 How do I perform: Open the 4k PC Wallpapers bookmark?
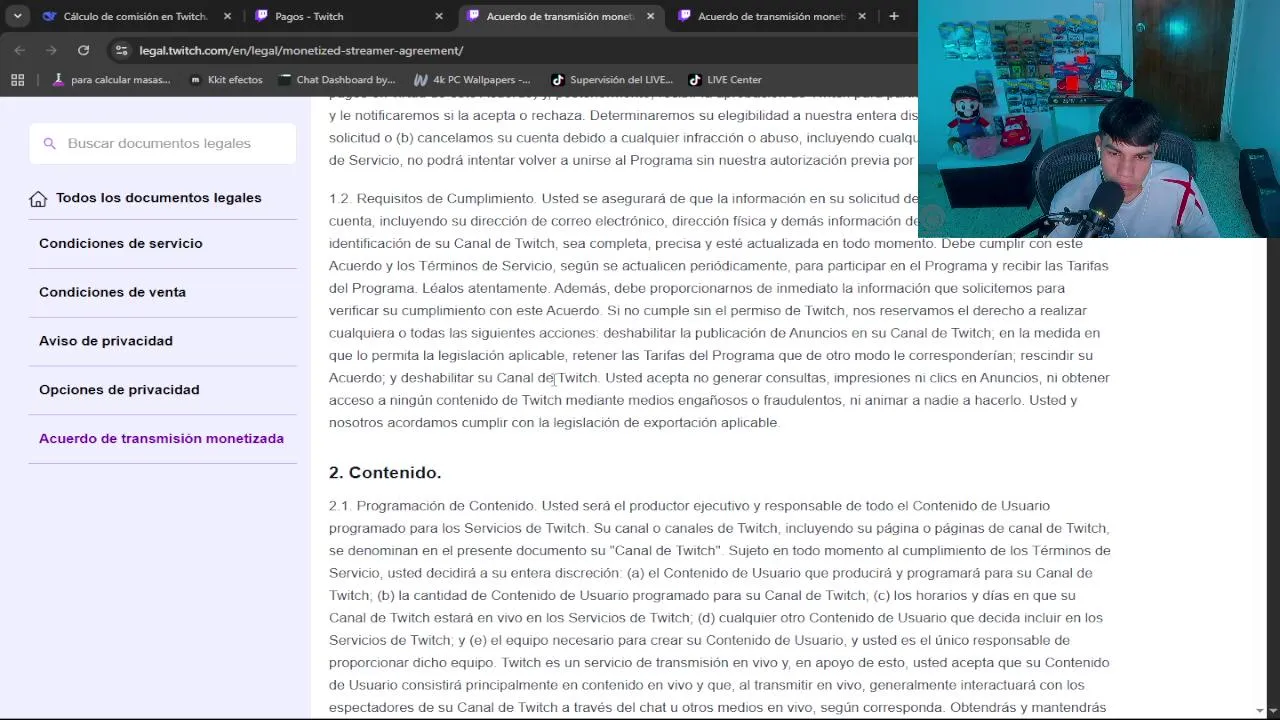[472, 80]
